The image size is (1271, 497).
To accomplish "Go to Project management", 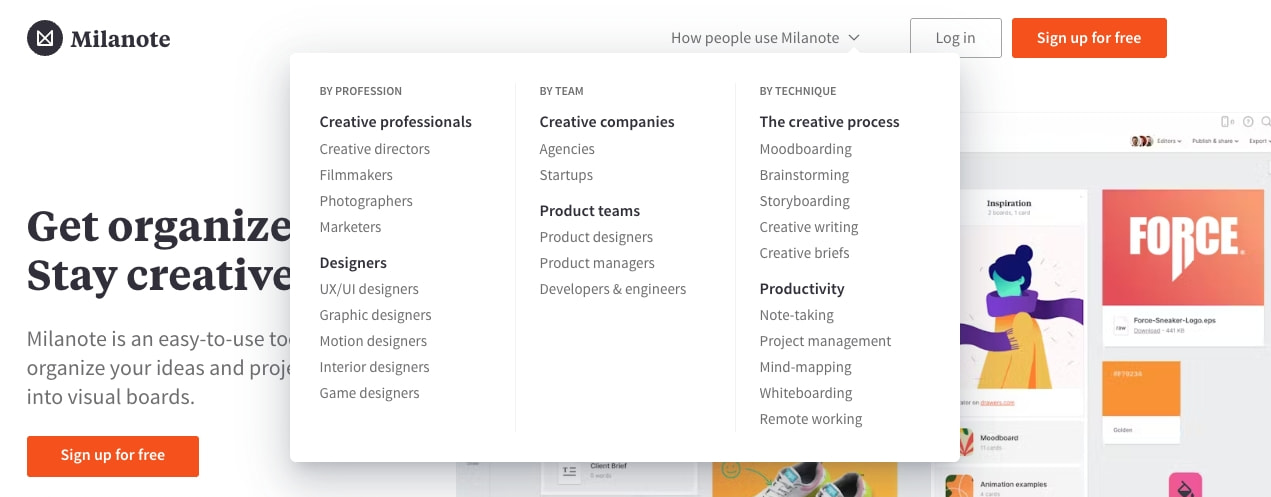I will tap(825, 341).
